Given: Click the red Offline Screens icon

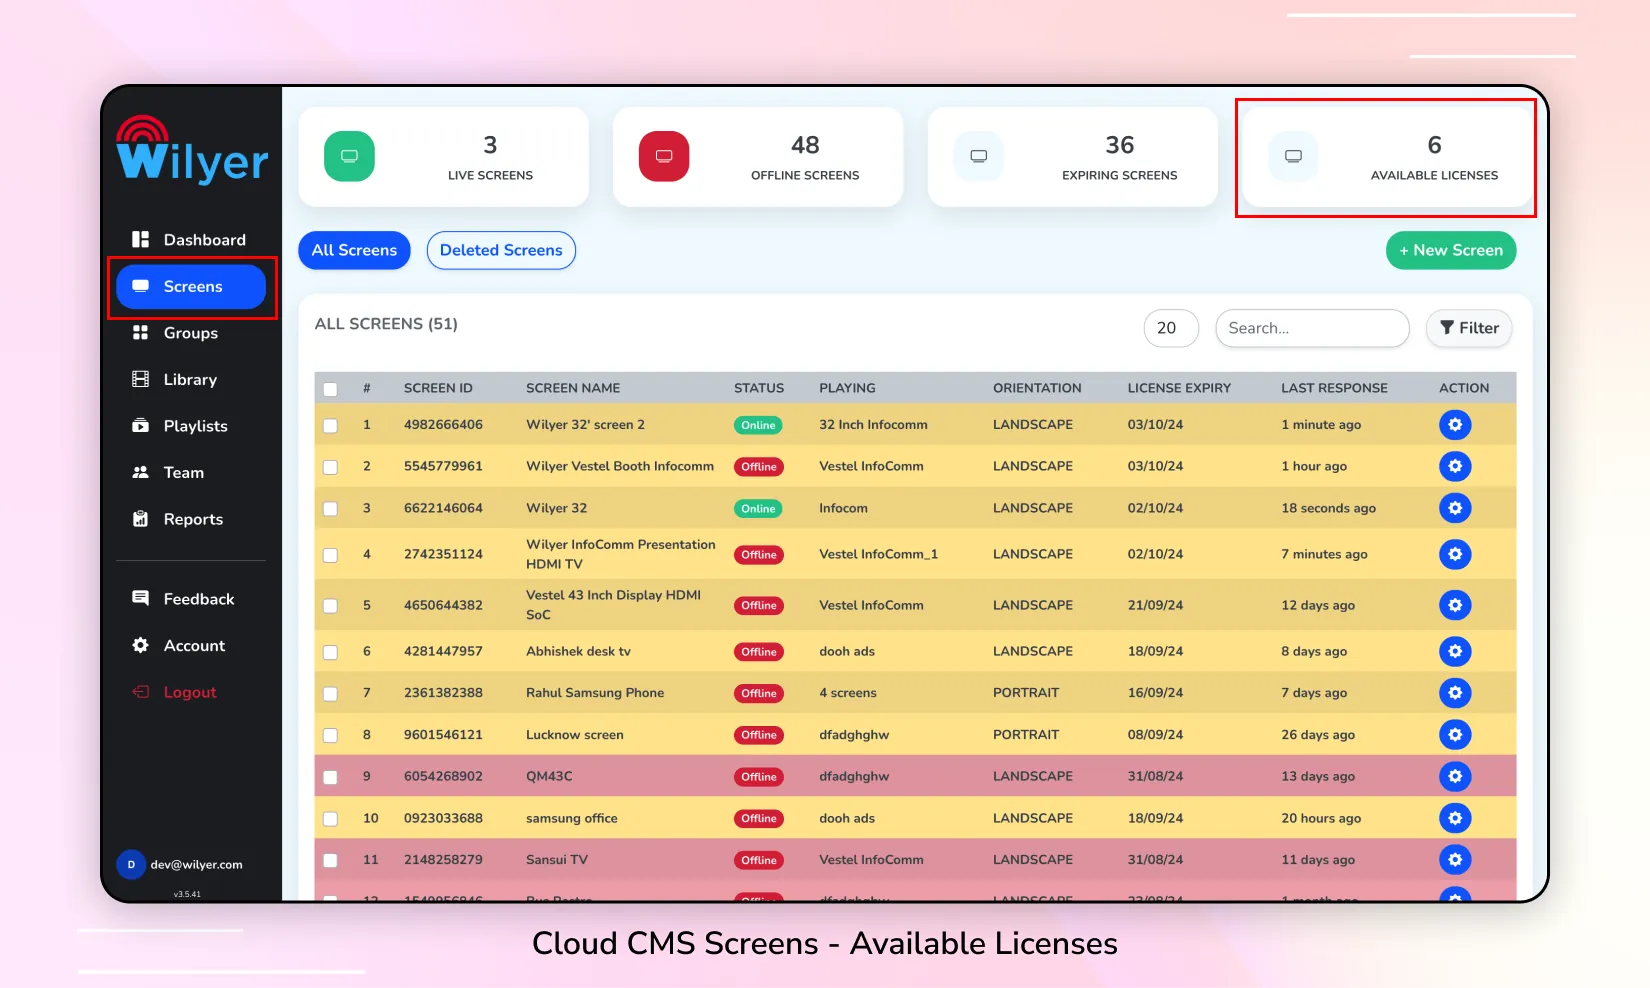Looking at the screenshot, I should (664, 156).
